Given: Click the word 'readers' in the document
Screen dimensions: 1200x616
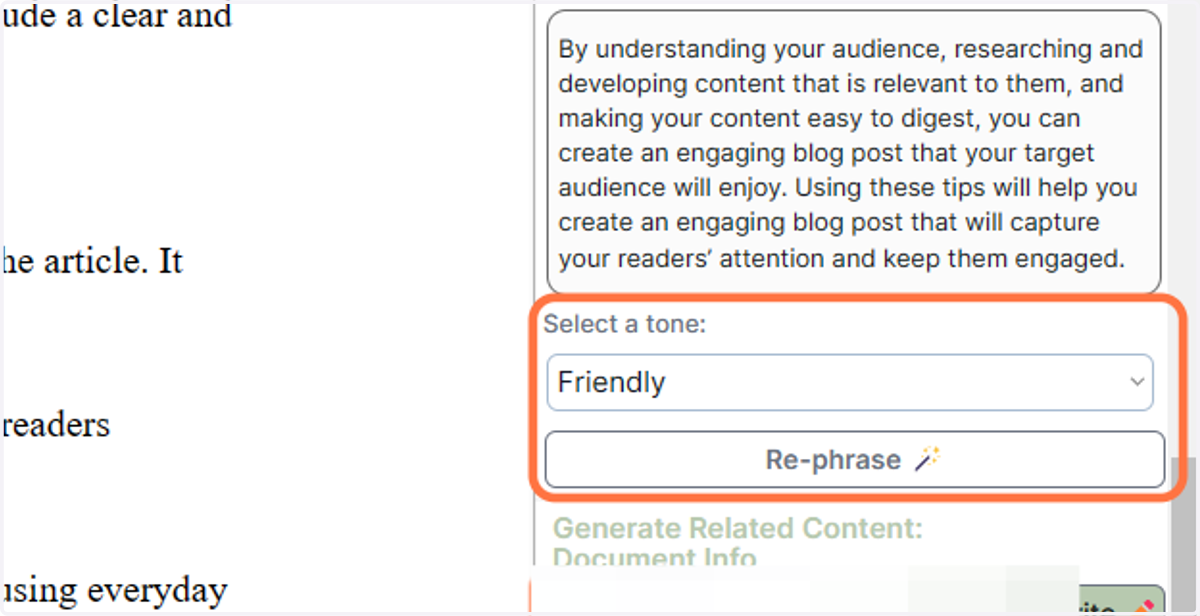Looking at the screenshot, I should [56, 425].
